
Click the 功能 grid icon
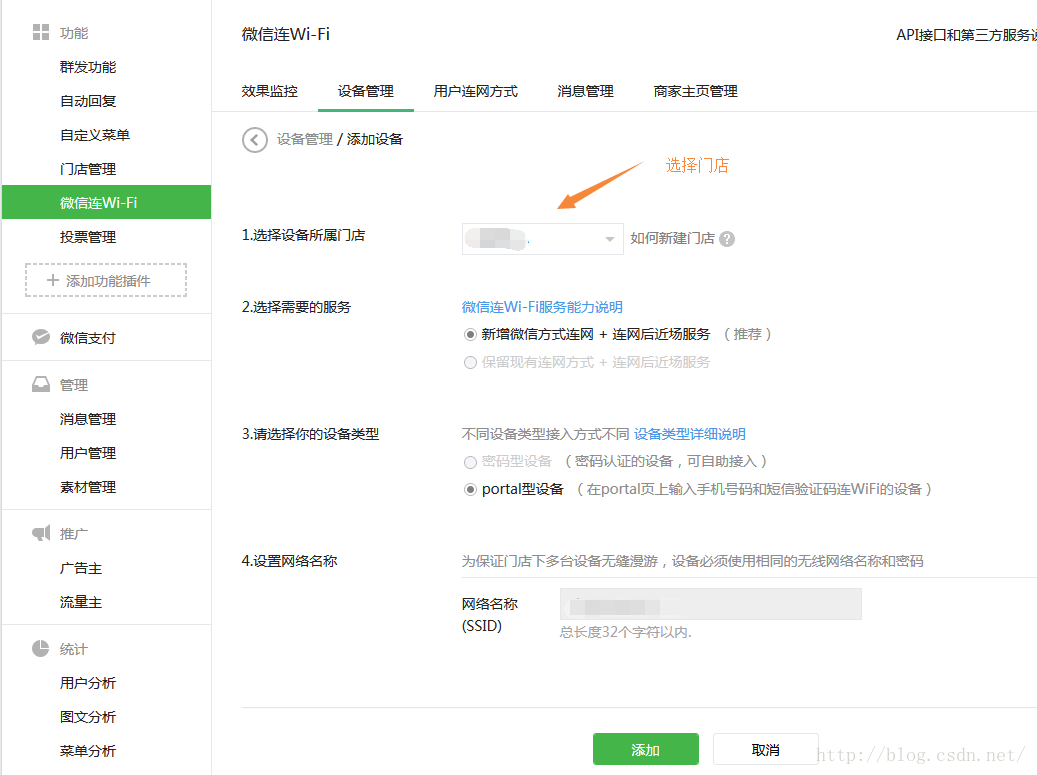coord(41,32)
